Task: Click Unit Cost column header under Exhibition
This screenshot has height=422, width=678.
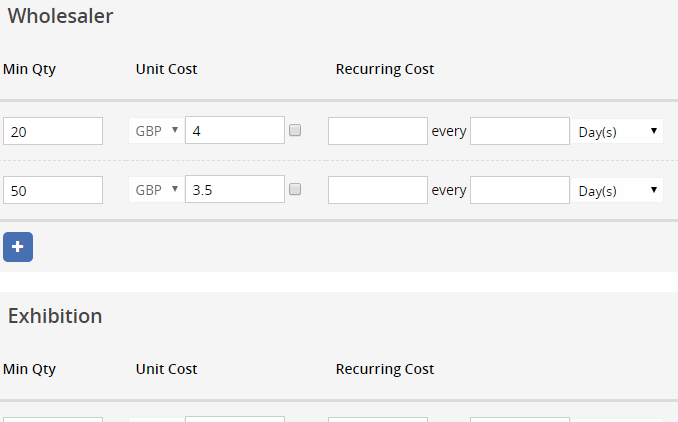Action: click(x=166, y=369)
